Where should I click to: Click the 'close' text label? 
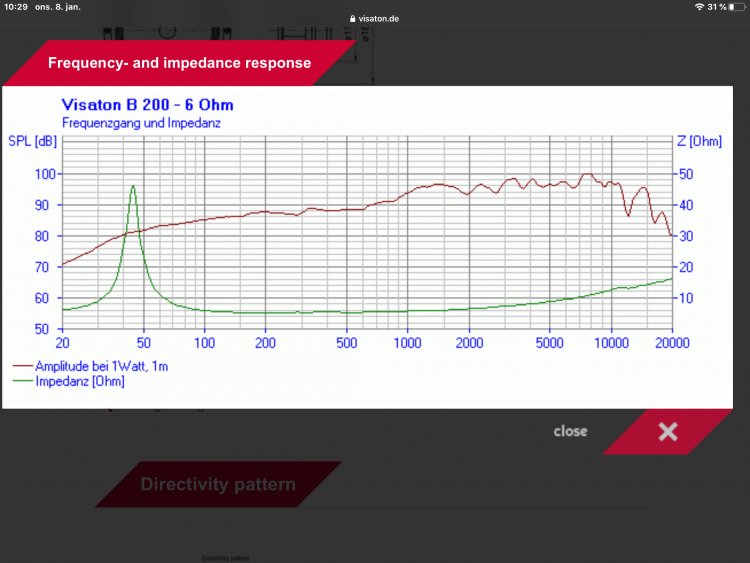pyautogui.click(x=570, y=431)
